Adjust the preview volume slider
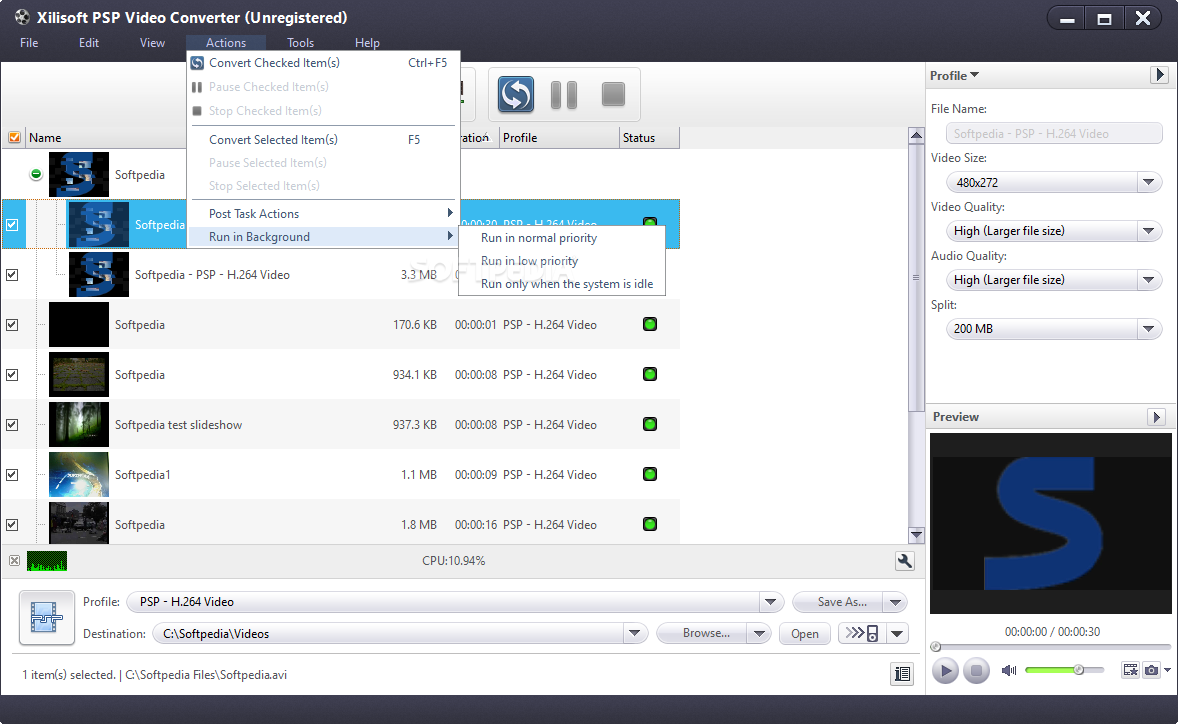 pos(1064,670)
